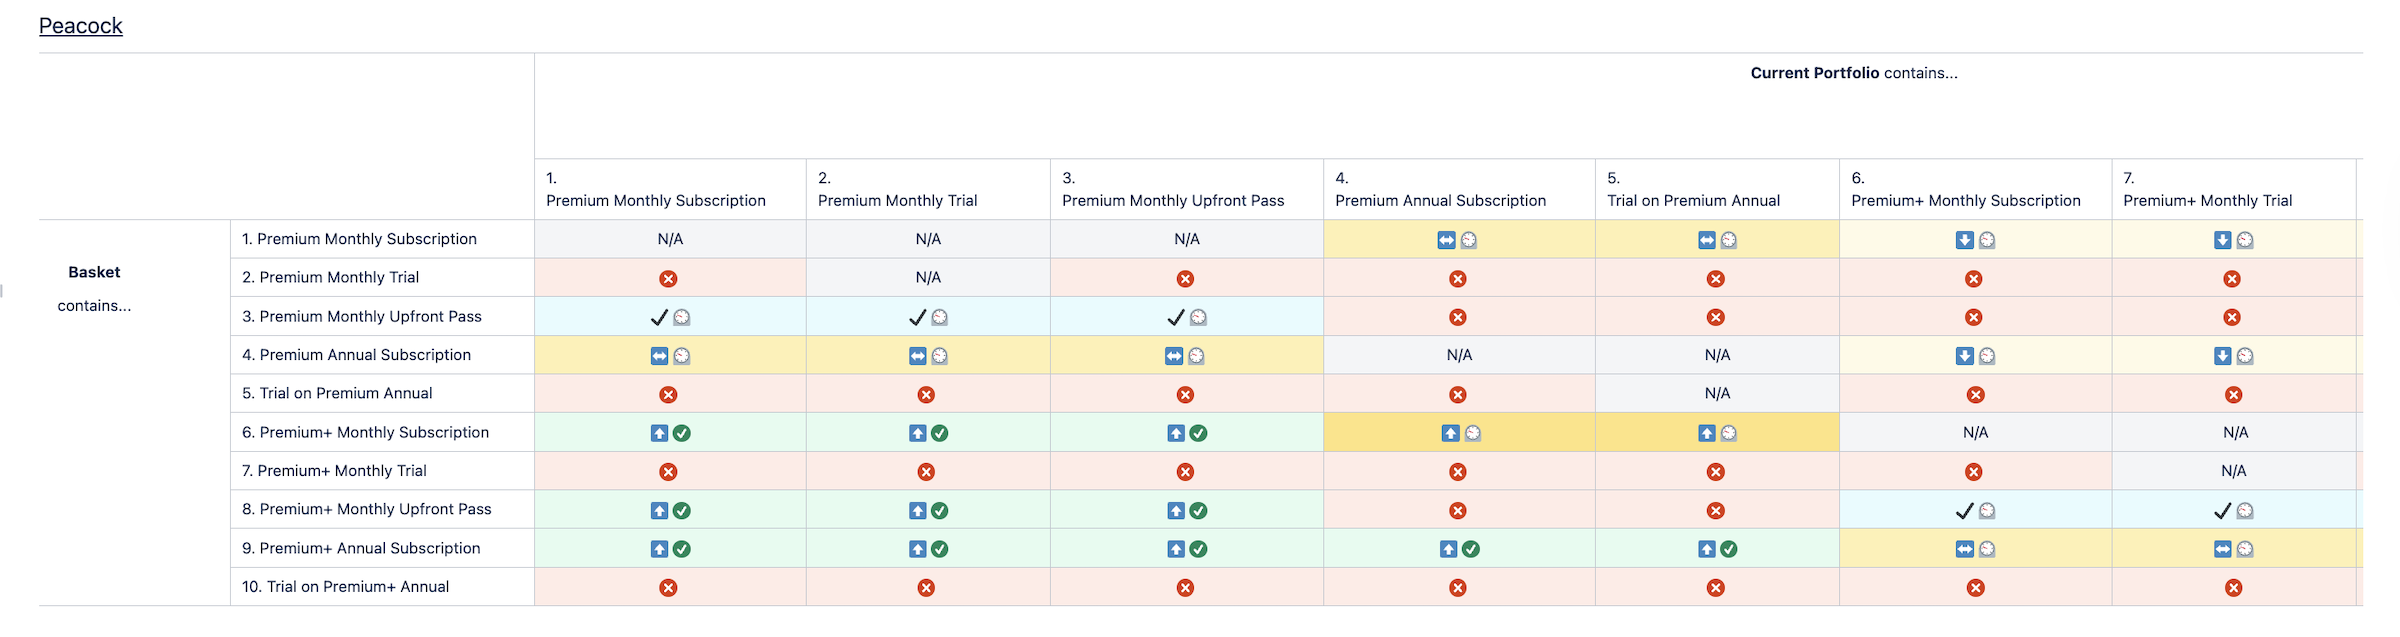Image resolution: width=2400 pixels, height=637 pixels.
Task: Click crossgrade arrows icon in Premium+ Annual Subscription row, column 6
Action: pos(1965,549)
